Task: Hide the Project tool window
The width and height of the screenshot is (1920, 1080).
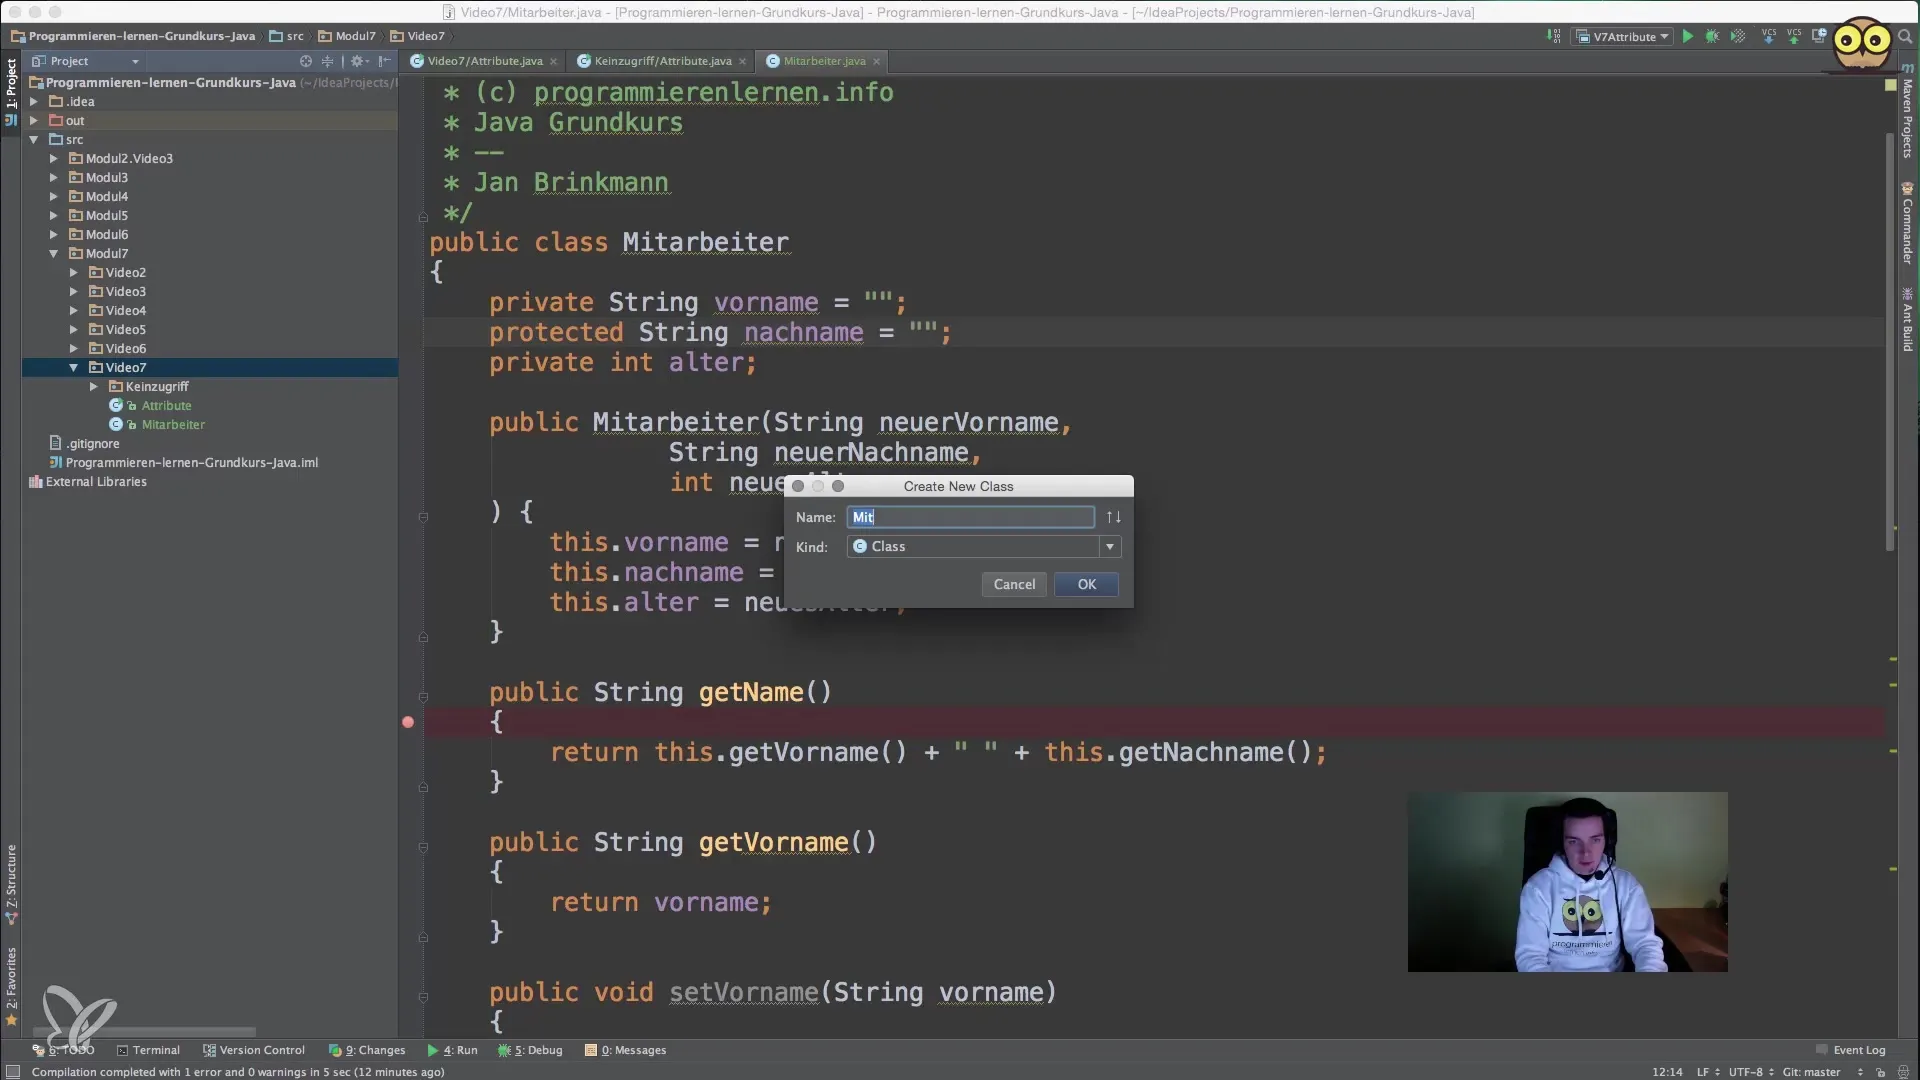Action: click(384, 61)
